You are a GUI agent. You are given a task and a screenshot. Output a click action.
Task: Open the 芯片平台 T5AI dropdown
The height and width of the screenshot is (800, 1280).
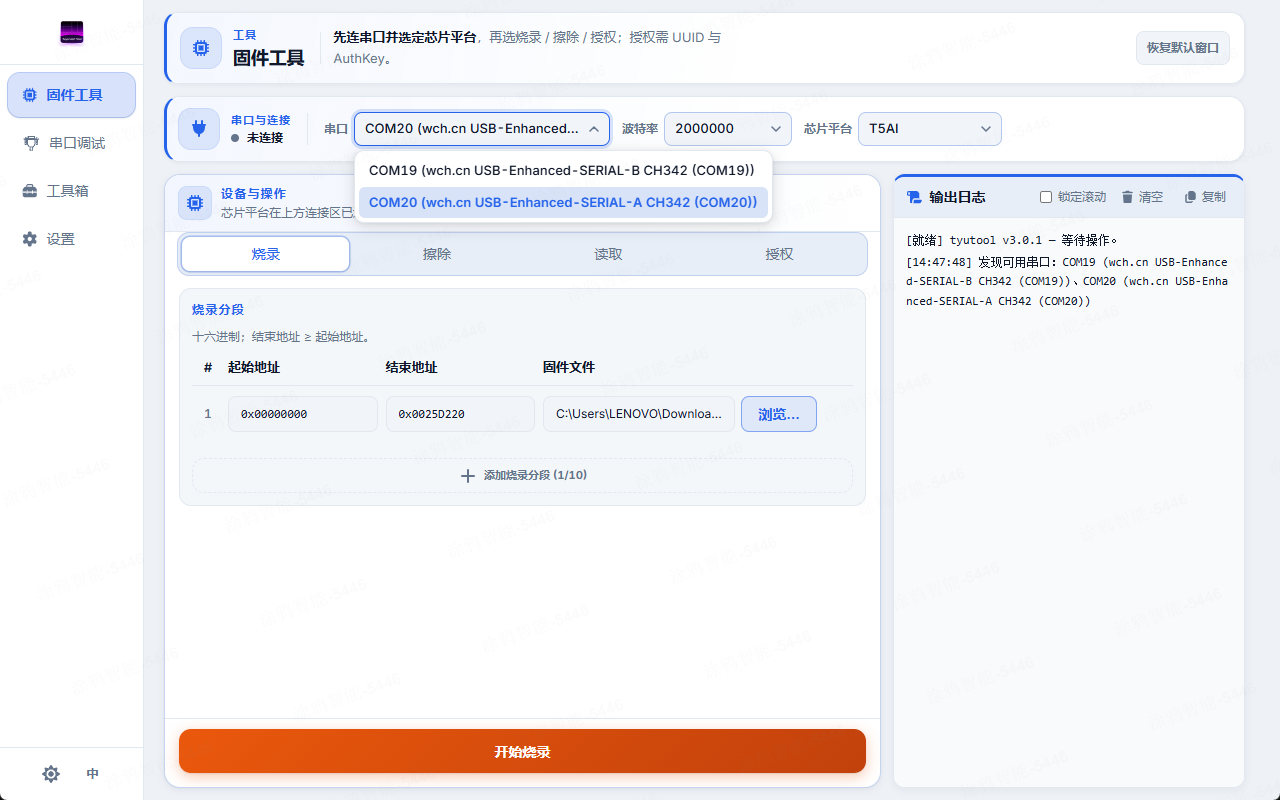pos(929,129)
